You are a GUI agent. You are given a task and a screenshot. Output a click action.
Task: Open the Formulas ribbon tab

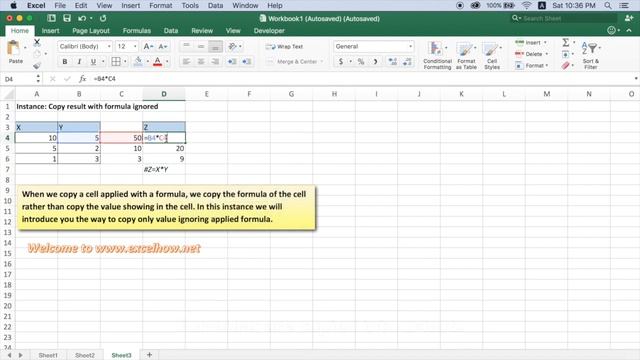pos(137,31)
